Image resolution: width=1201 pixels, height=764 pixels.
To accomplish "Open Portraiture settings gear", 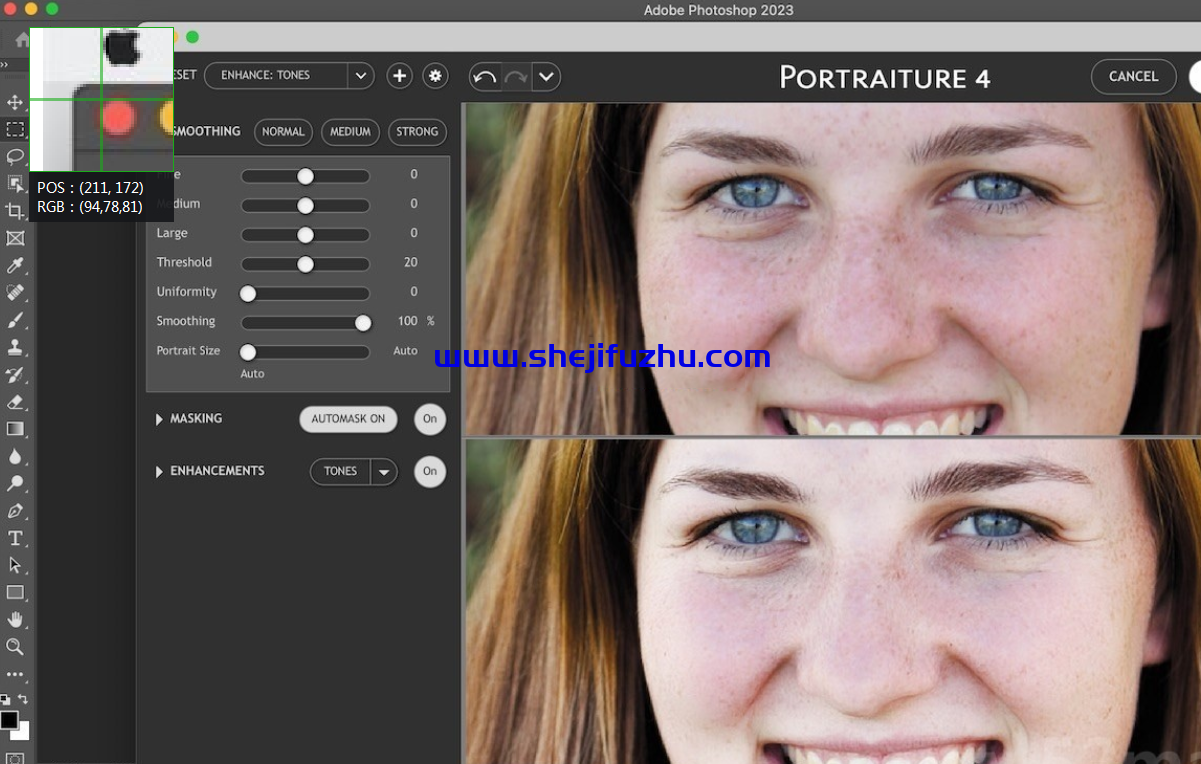I will point(435,76).
